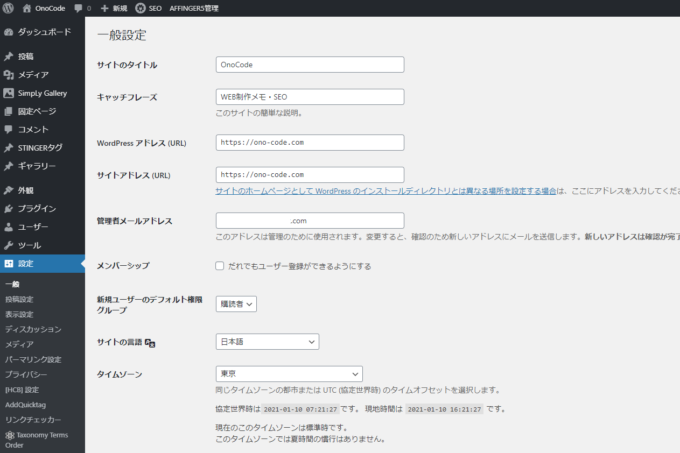Focus the キャッチフレーズ tagline input field

click(x=309, y=97)
